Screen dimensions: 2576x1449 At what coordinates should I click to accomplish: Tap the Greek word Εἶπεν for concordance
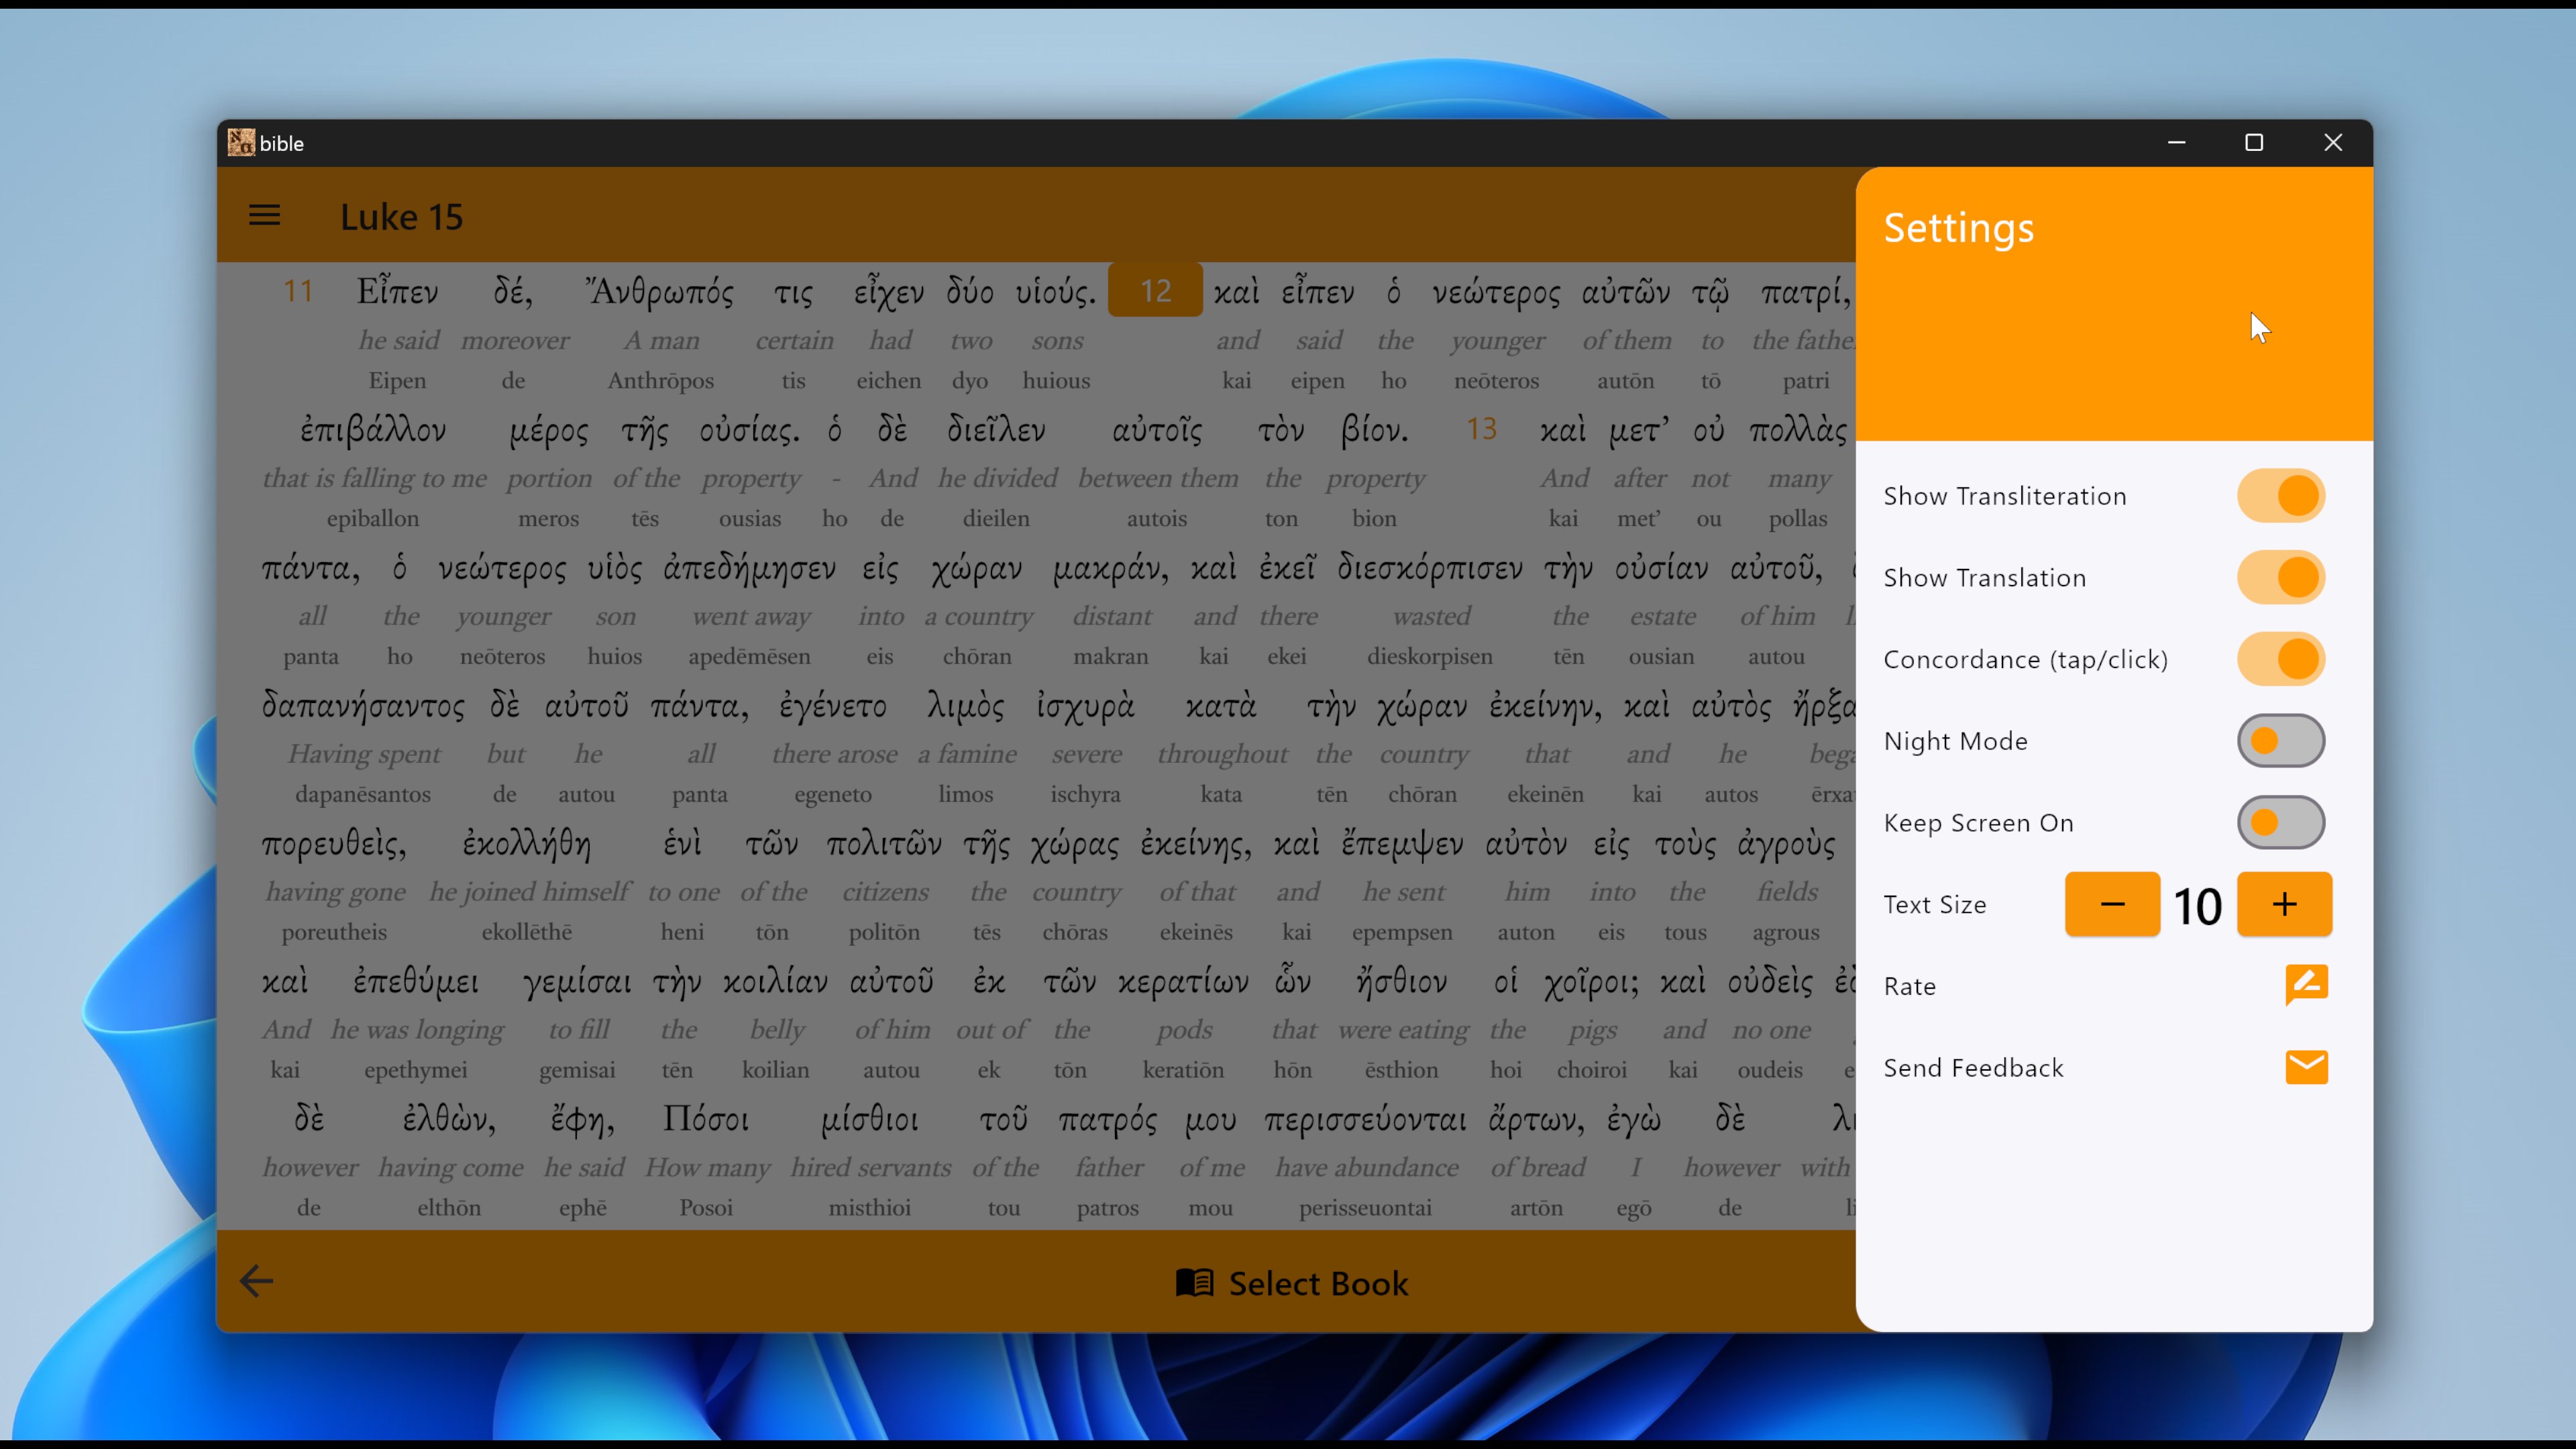pyautogui.click(x=397, y=291)
